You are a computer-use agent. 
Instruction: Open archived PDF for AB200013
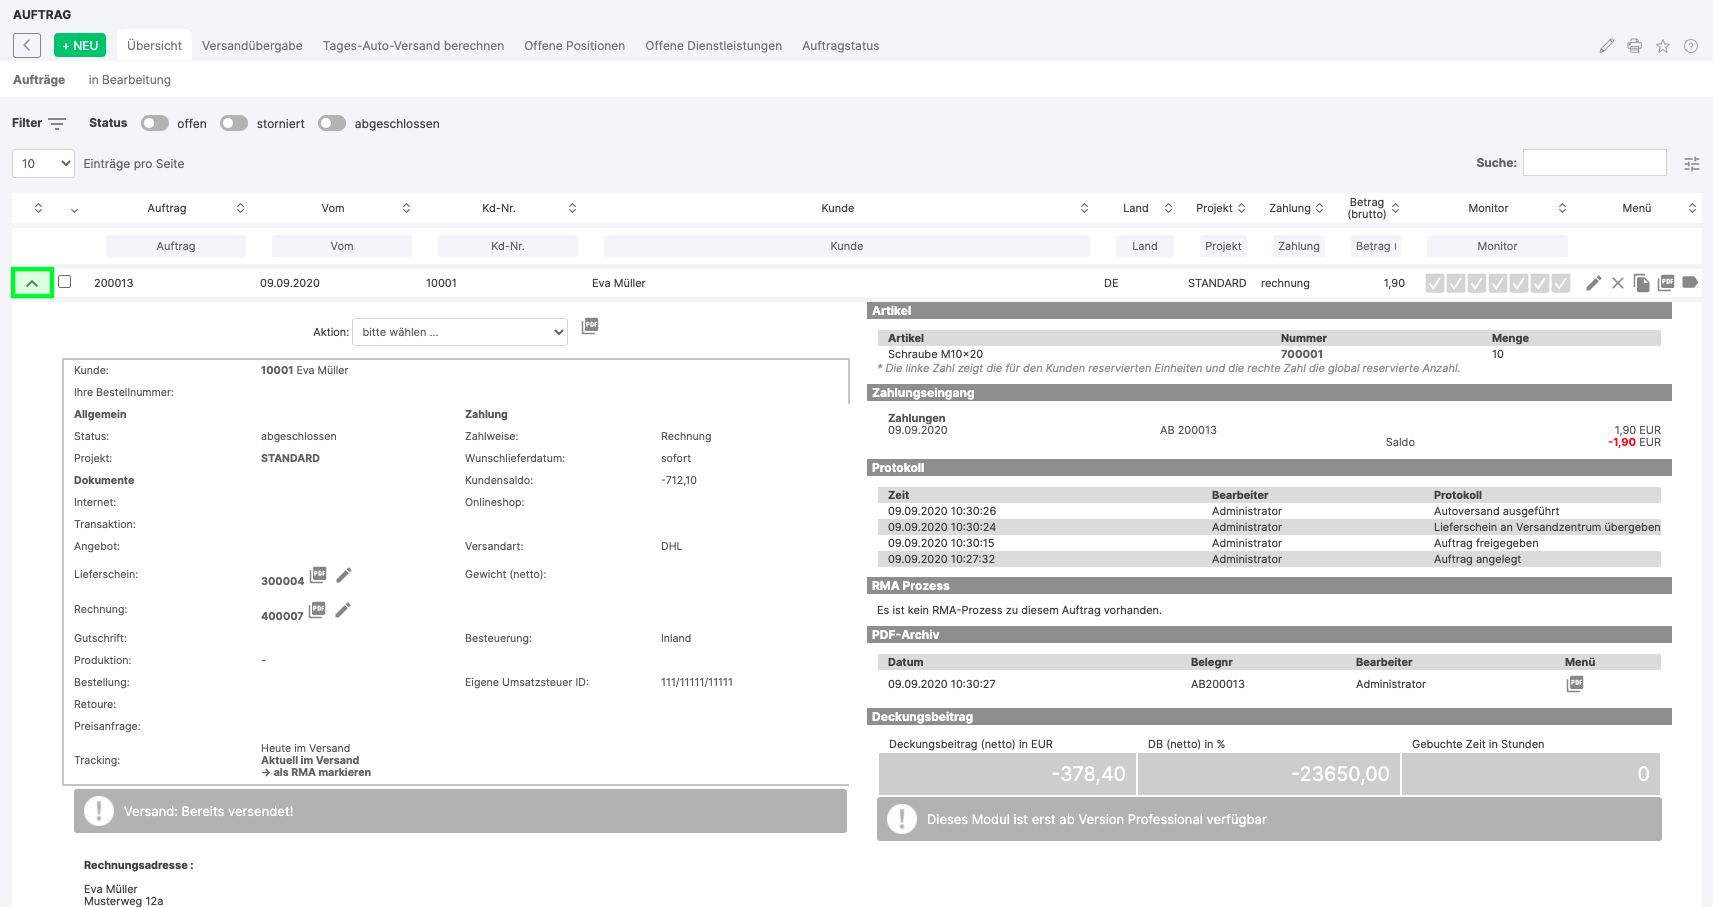point(1574,684)
